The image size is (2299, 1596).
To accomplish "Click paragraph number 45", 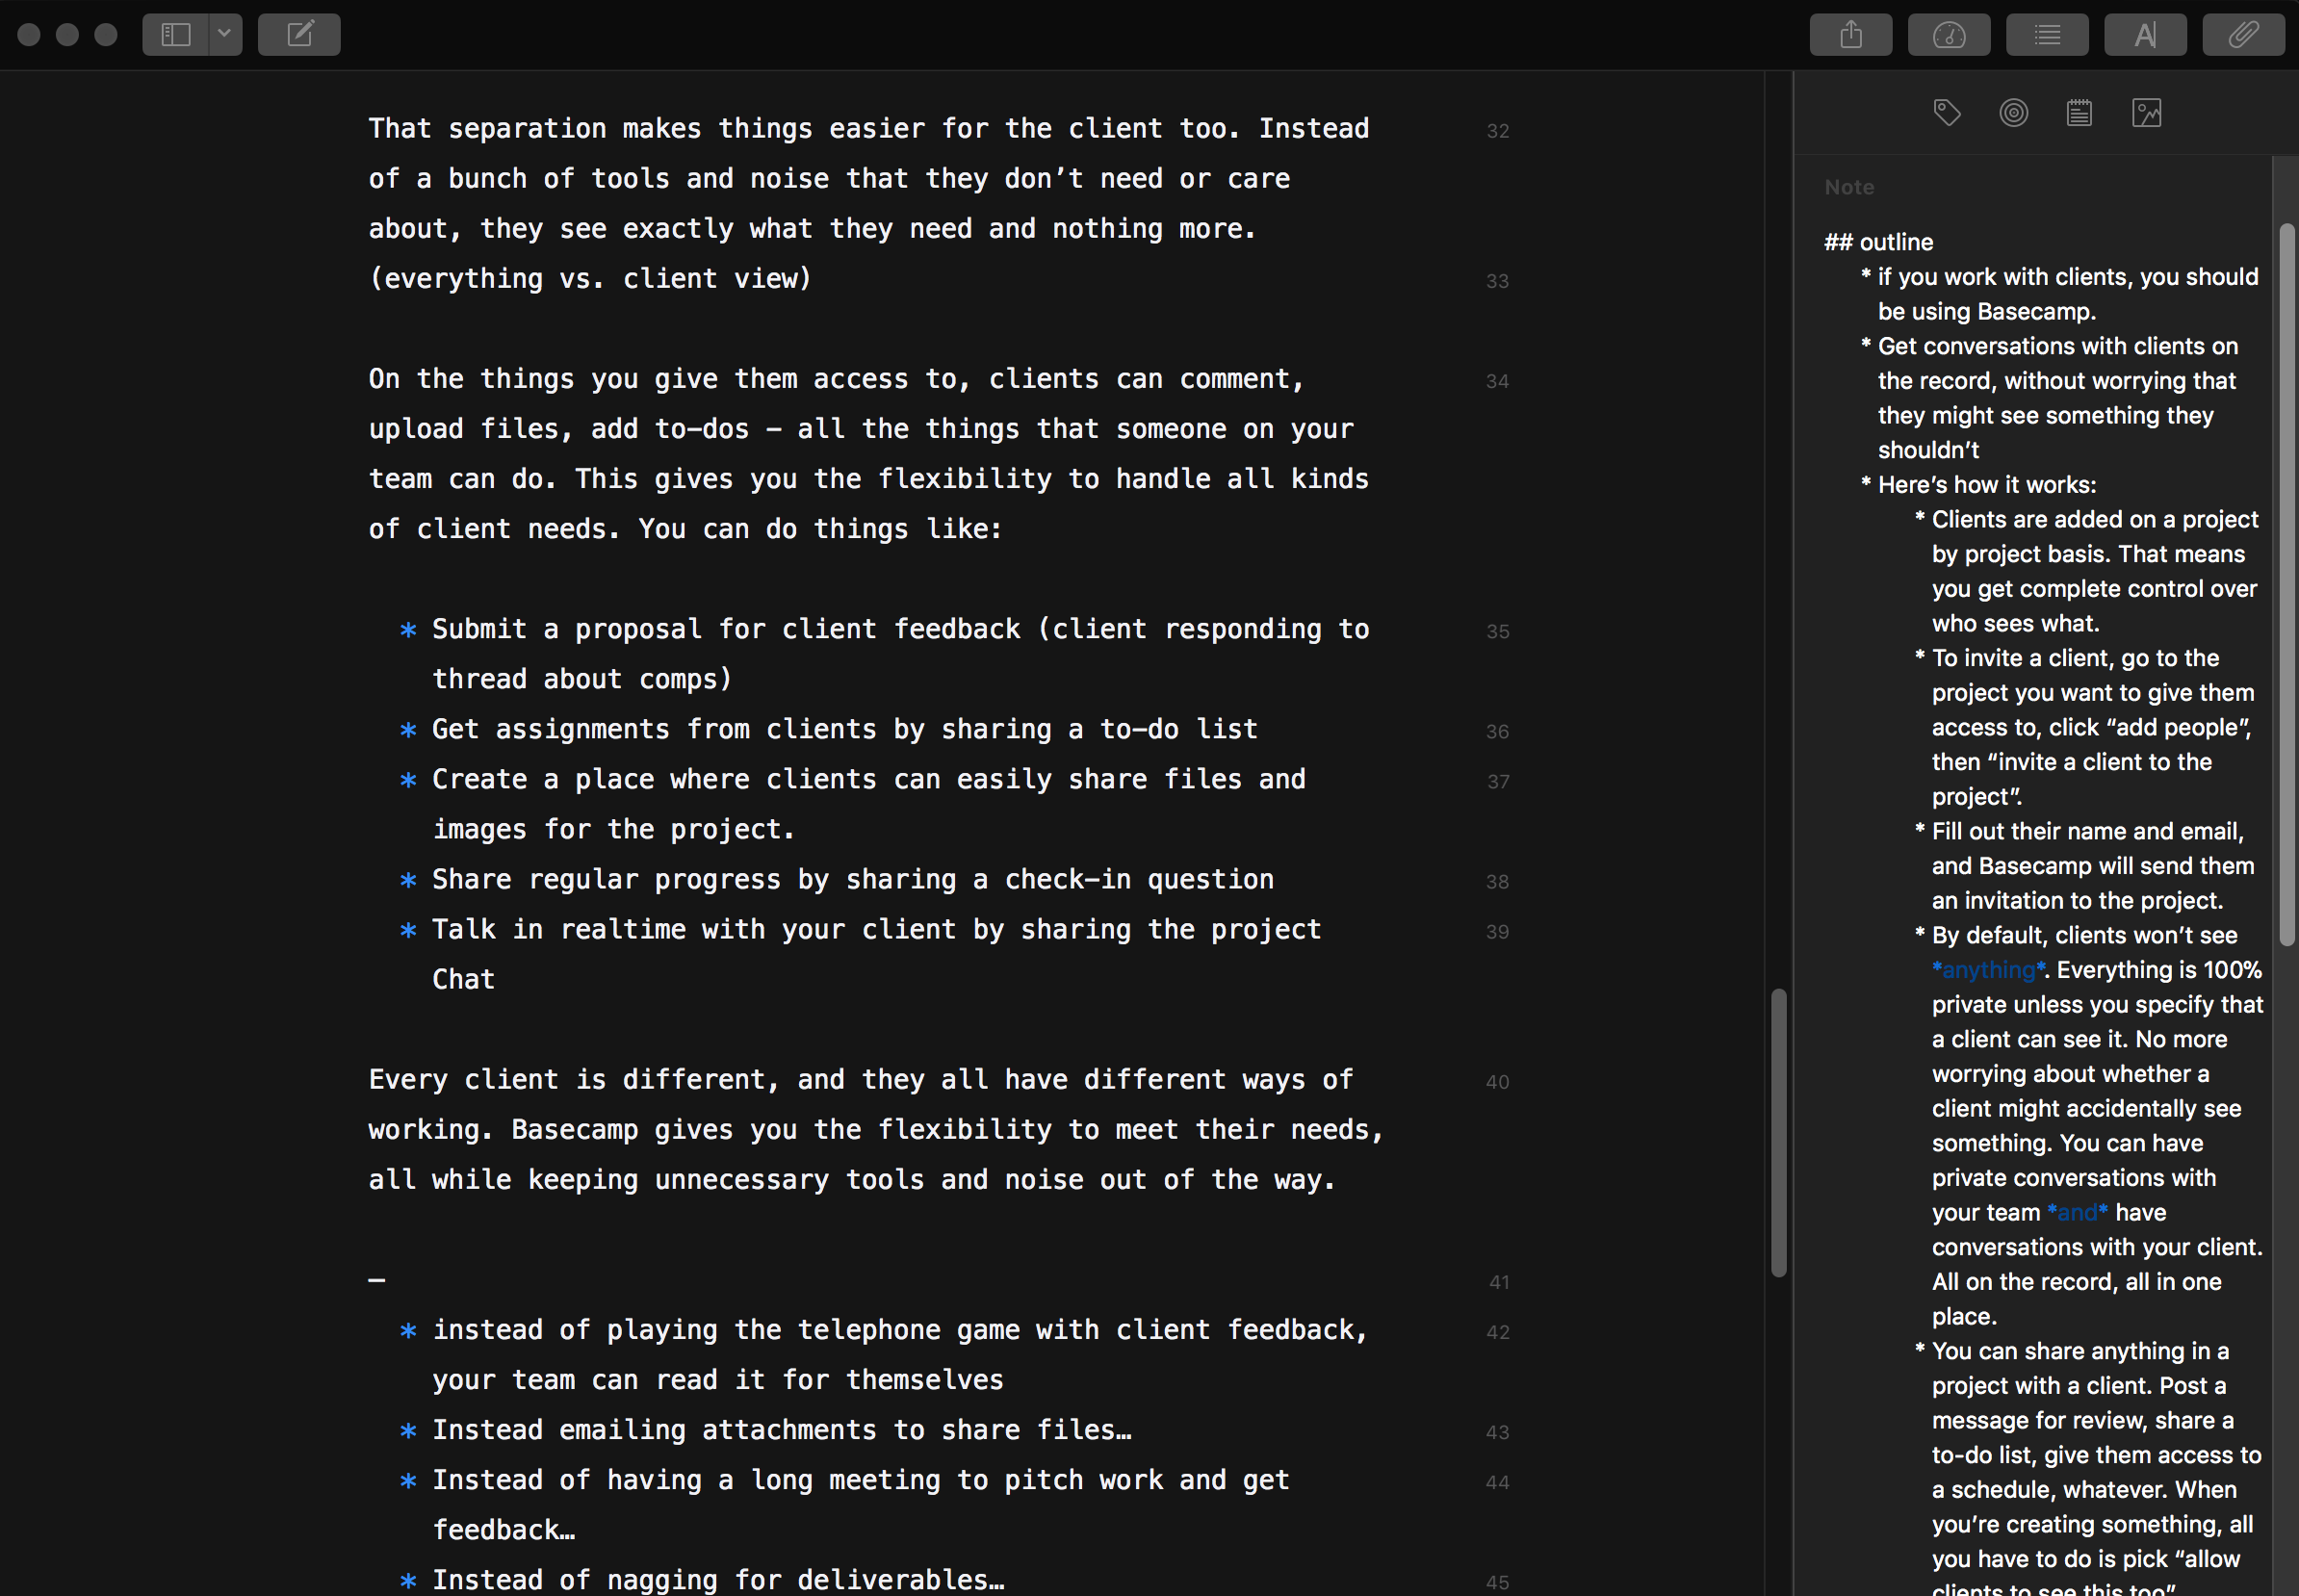I will 1497,1582.
